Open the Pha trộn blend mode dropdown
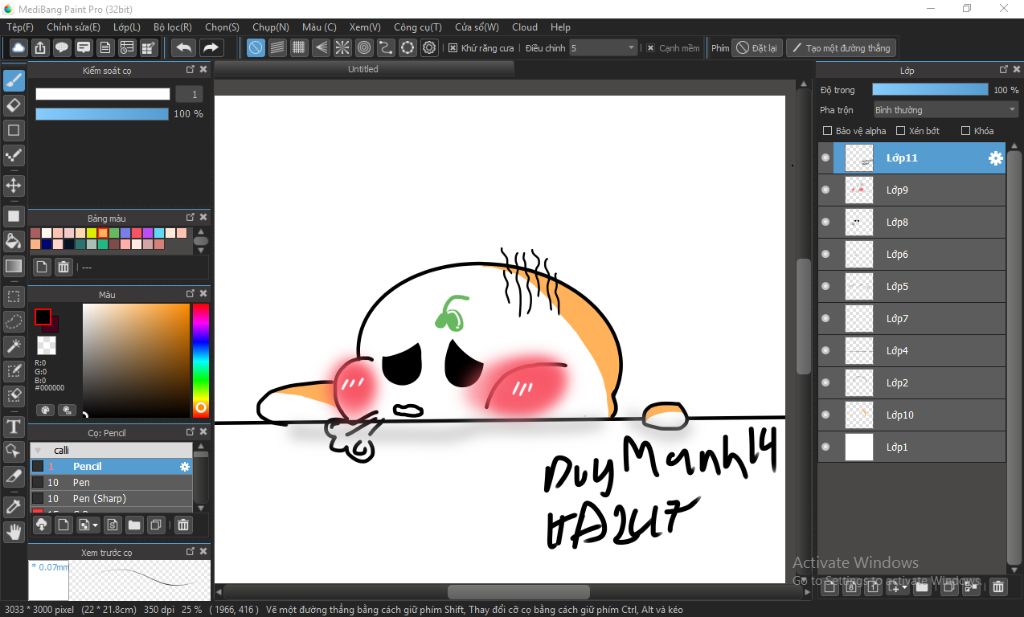 [944, 110]
